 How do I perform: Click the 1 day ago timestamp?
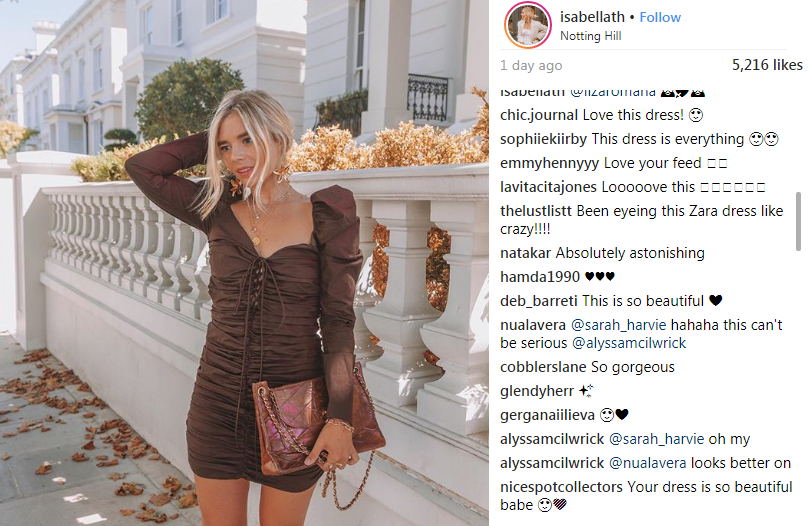pyautogui.click(x=531, y=66)
